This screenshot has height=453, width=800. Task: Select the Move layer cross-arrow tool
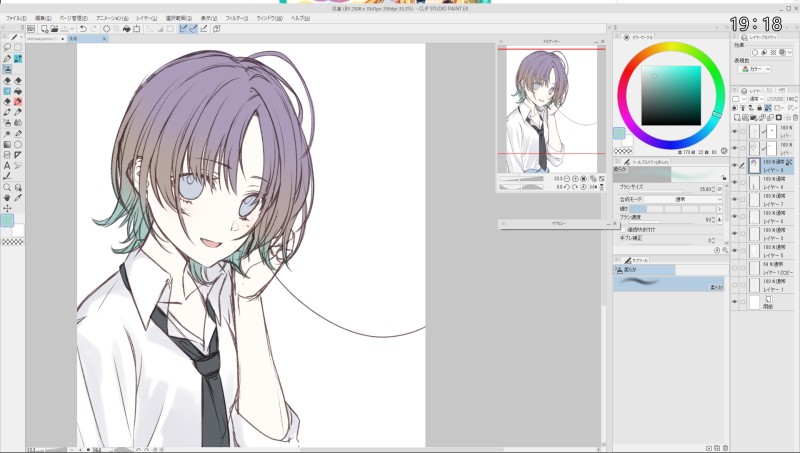point(7,208)
